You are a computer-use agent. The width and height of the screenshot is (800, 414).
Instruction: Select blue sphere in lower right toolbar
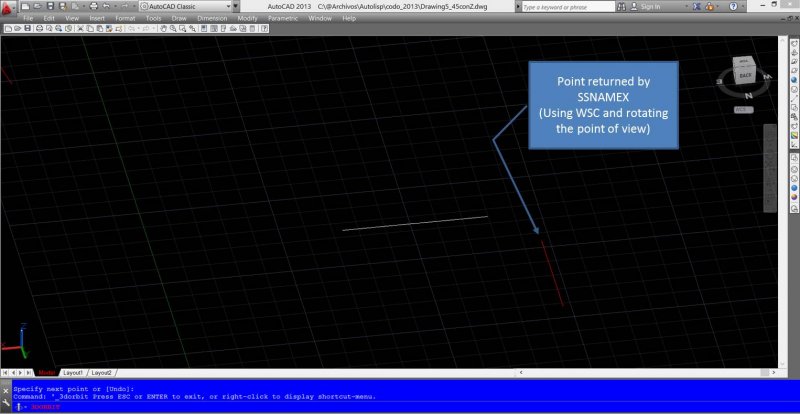click(x=794, y=187)
